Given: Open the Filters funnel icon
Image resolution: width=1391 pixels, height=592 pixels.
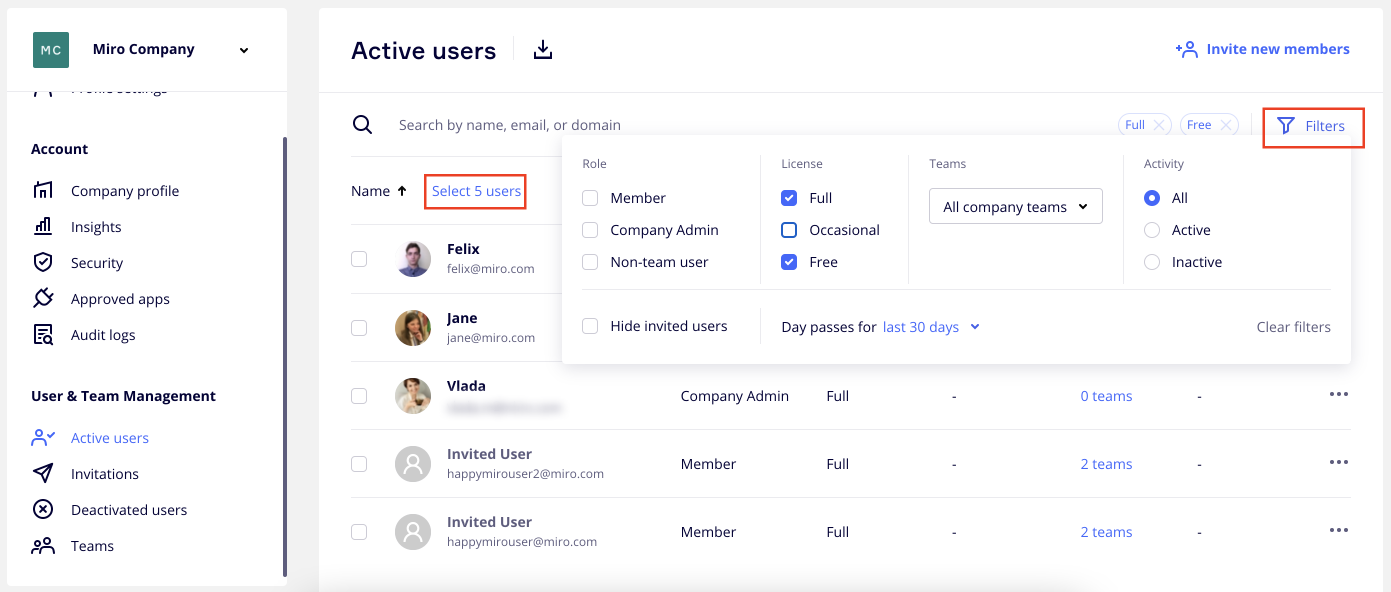Looking at the screenshot, I should point(1286,126).
